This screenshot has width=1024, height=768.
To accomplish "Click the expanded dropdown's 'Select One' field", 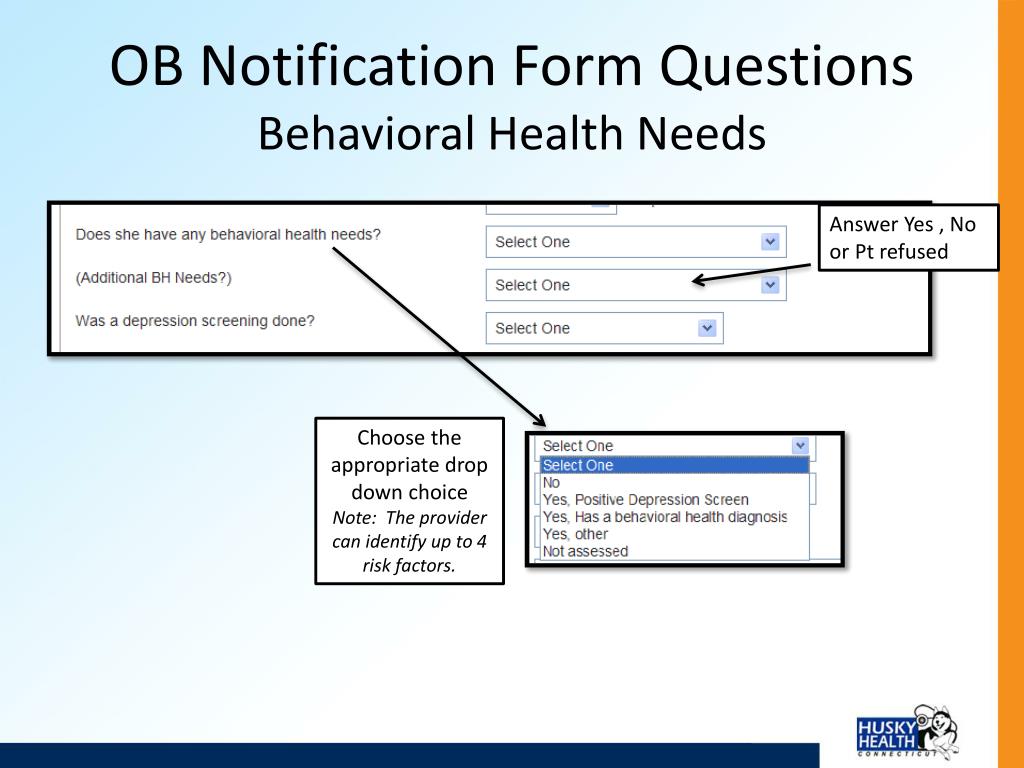I will 675,445.
